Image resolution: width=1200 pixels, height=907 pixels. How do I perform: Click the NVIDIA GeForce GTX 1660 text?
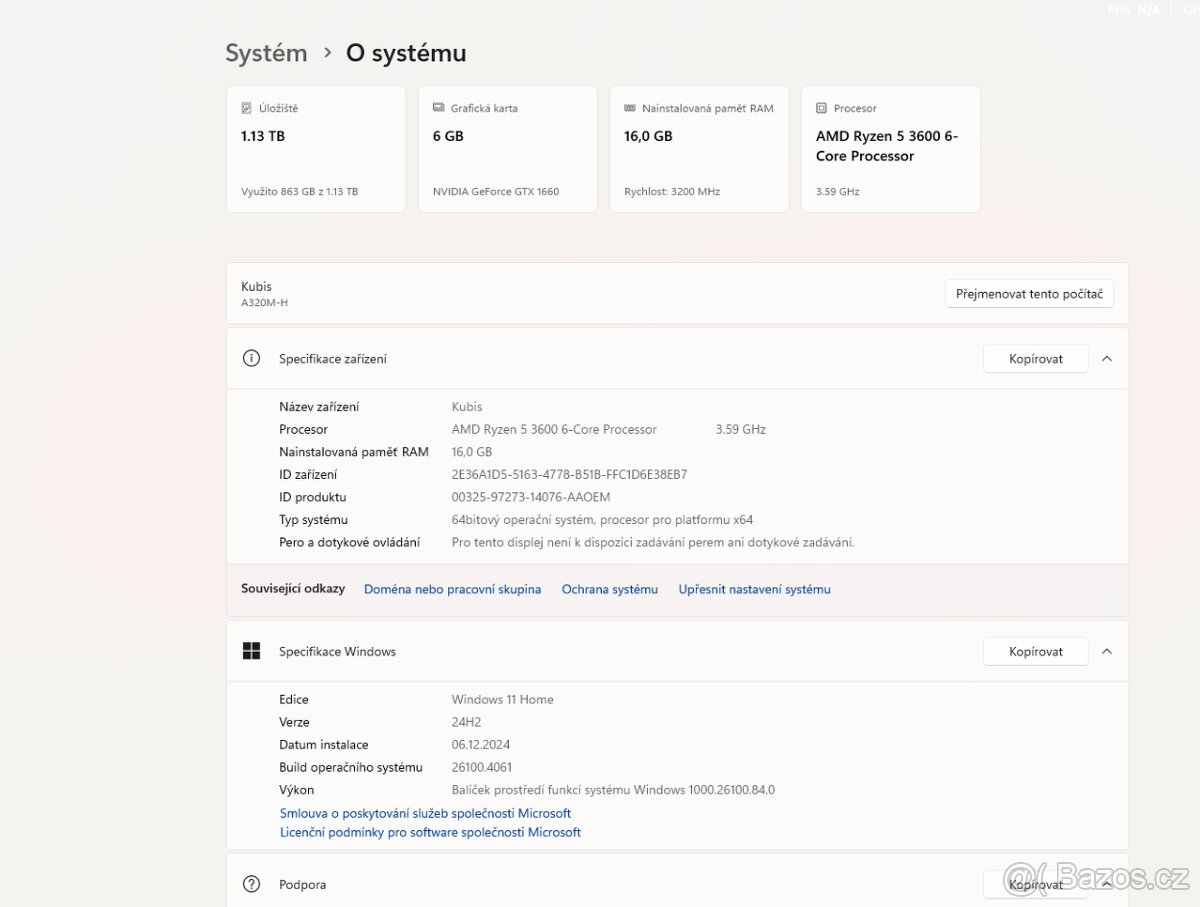click(x=496, y=191)
